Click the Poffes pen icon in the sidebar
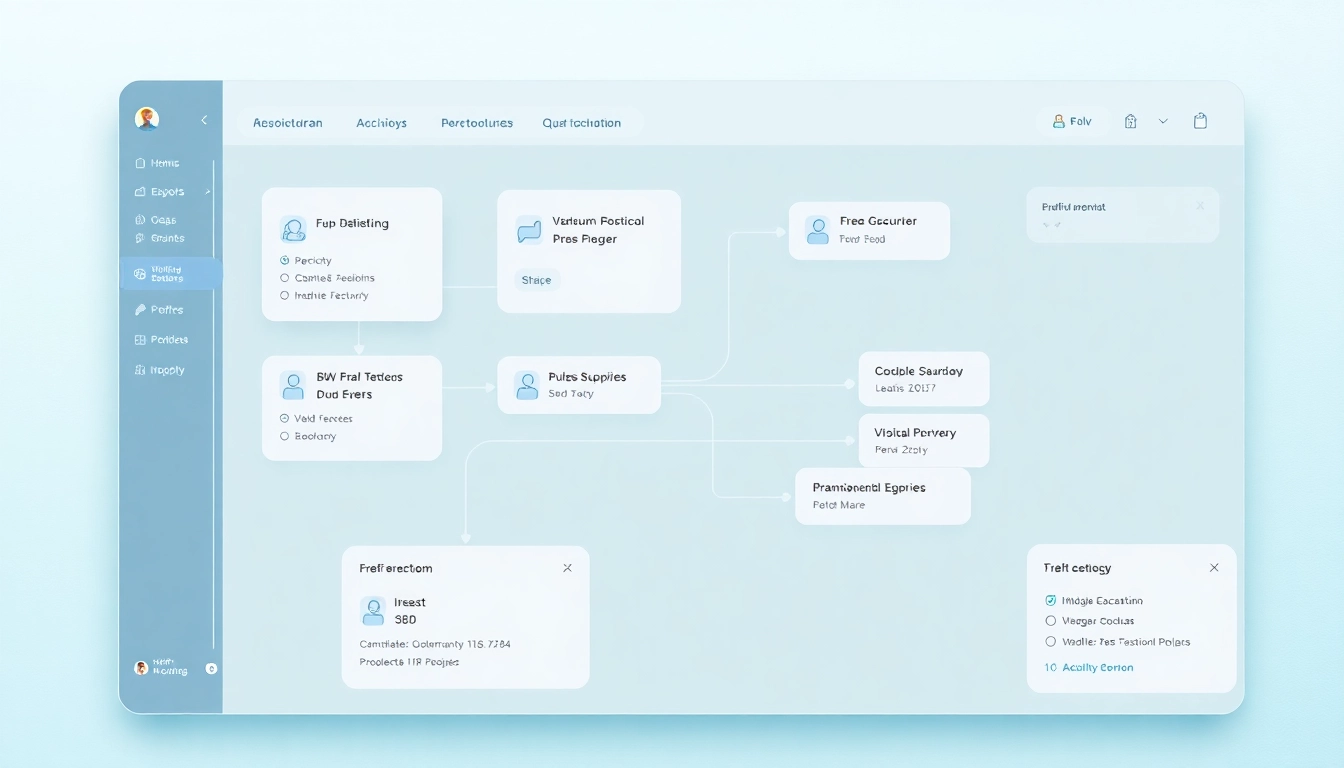 tap(140, 310)
